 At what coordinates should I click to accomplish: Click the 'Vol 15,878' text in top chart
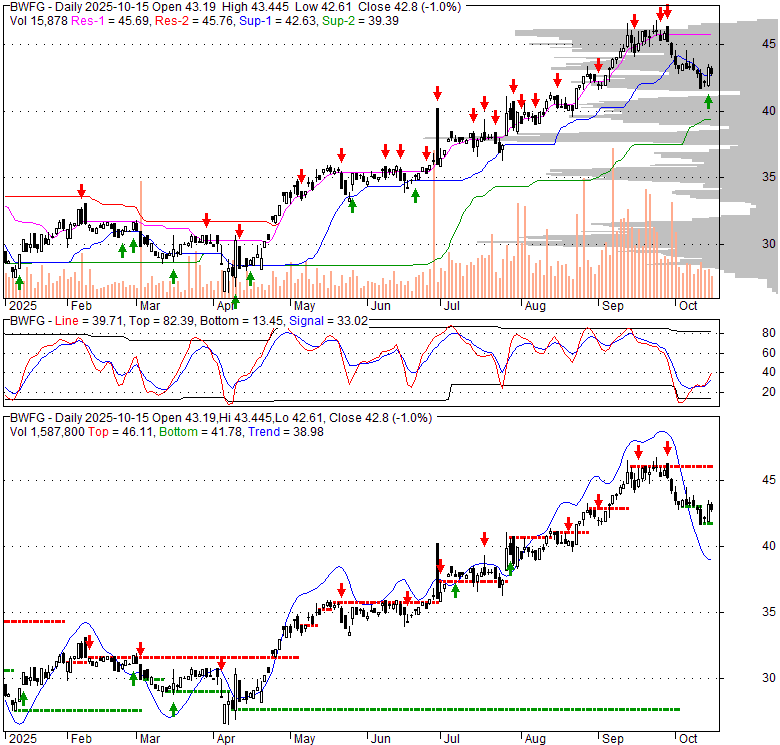coord(39,21)
